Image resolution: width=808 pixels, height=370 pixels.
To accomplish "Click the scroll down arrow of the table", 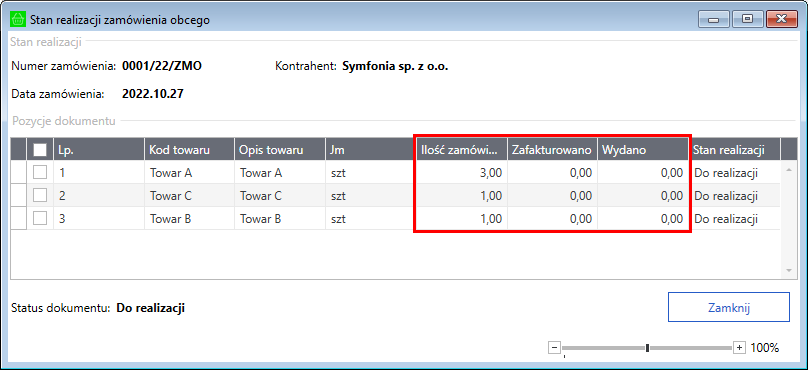I will pyautogui.click(x=788, y=270).
